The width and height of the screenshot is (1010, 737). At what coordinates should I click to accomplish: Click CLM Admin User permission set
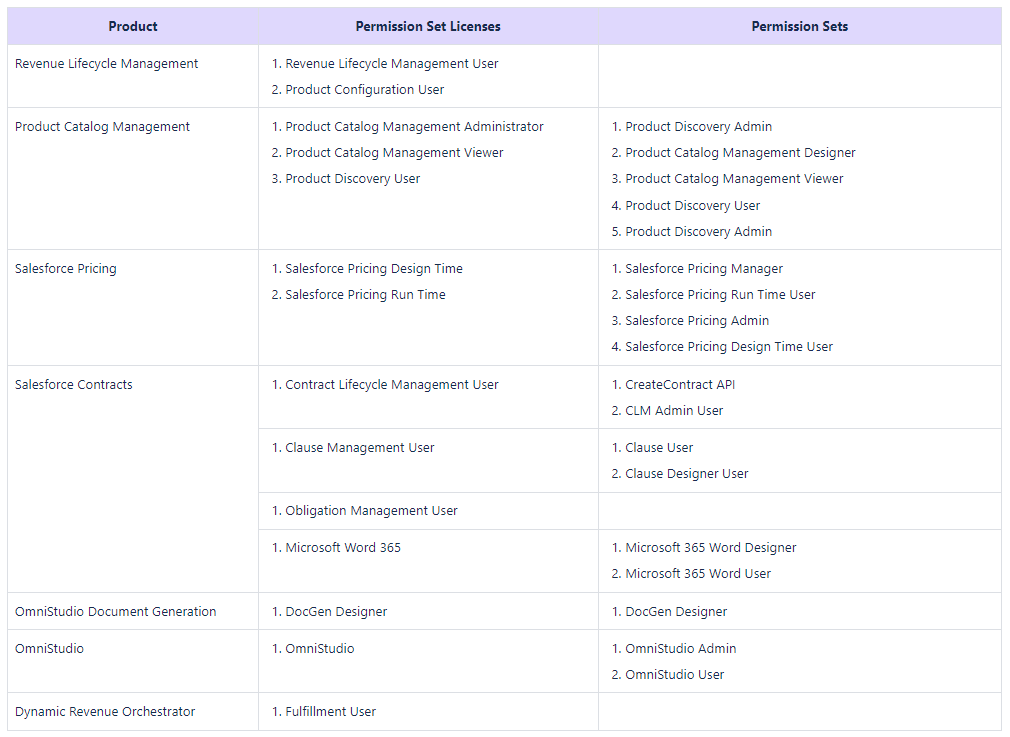[674, 410]
